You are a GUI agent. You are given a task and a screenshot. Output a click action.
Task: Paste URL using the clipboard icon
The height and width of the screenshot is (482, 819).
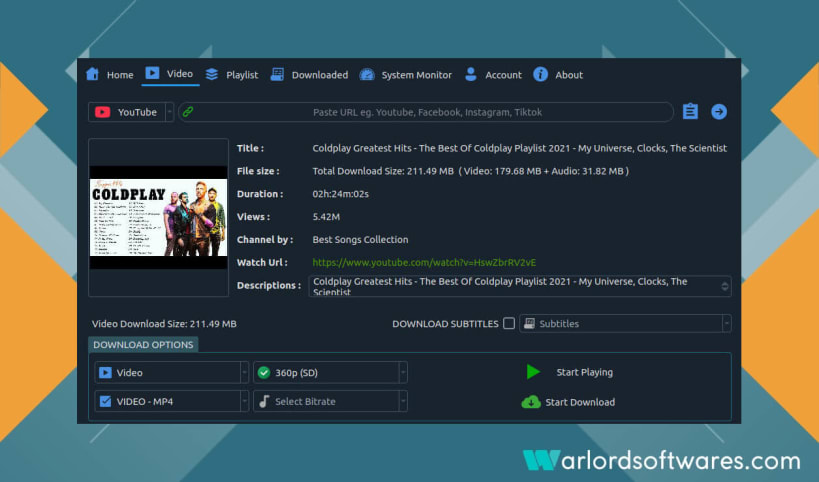(690, 111)
